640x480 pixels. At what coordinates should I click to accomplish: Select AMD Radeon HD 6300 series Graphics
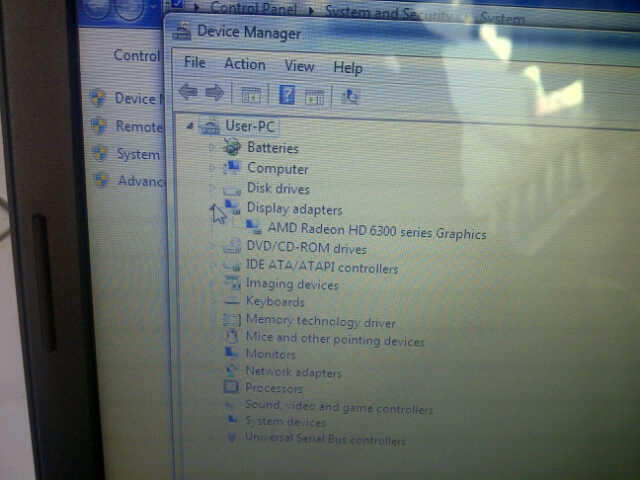377,231
